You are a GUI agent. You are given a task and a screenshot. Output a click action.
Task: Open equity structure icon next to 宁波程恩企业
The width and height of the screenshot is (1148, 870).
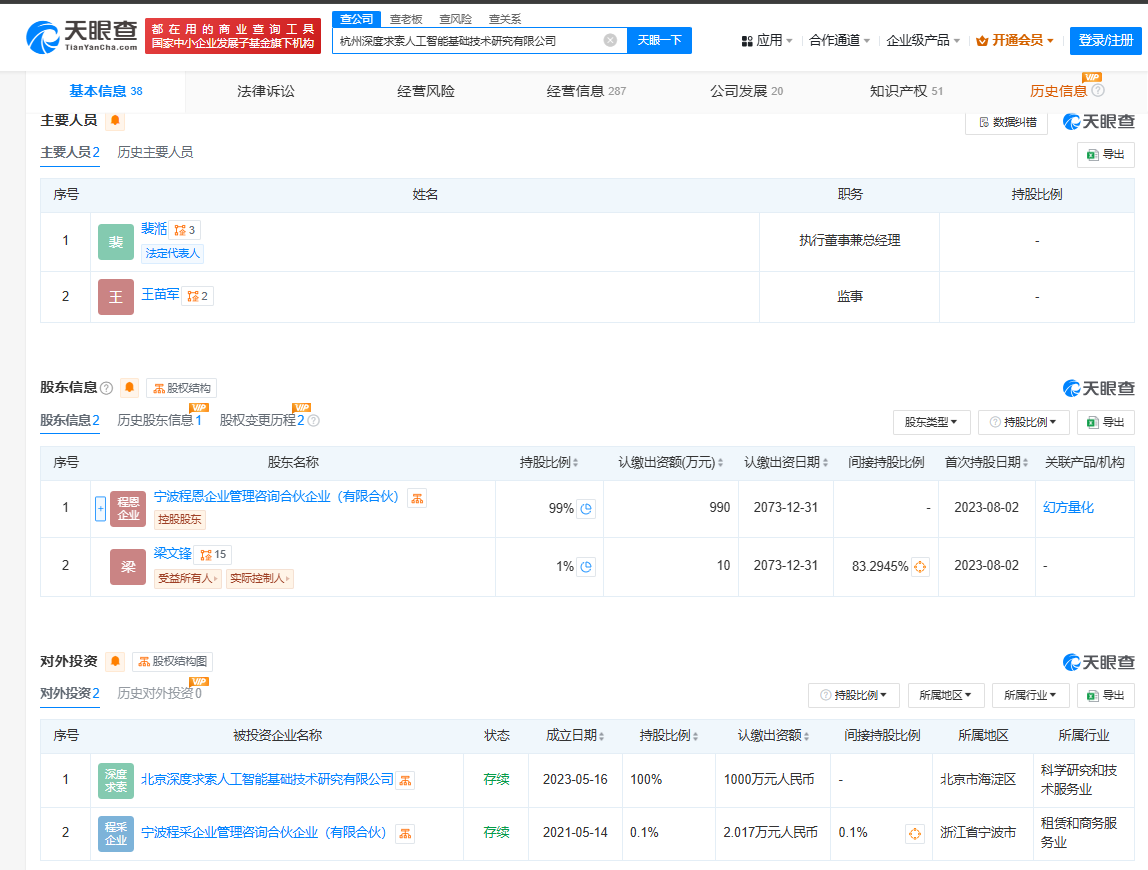pyautogui.click(x=417, y=498)
